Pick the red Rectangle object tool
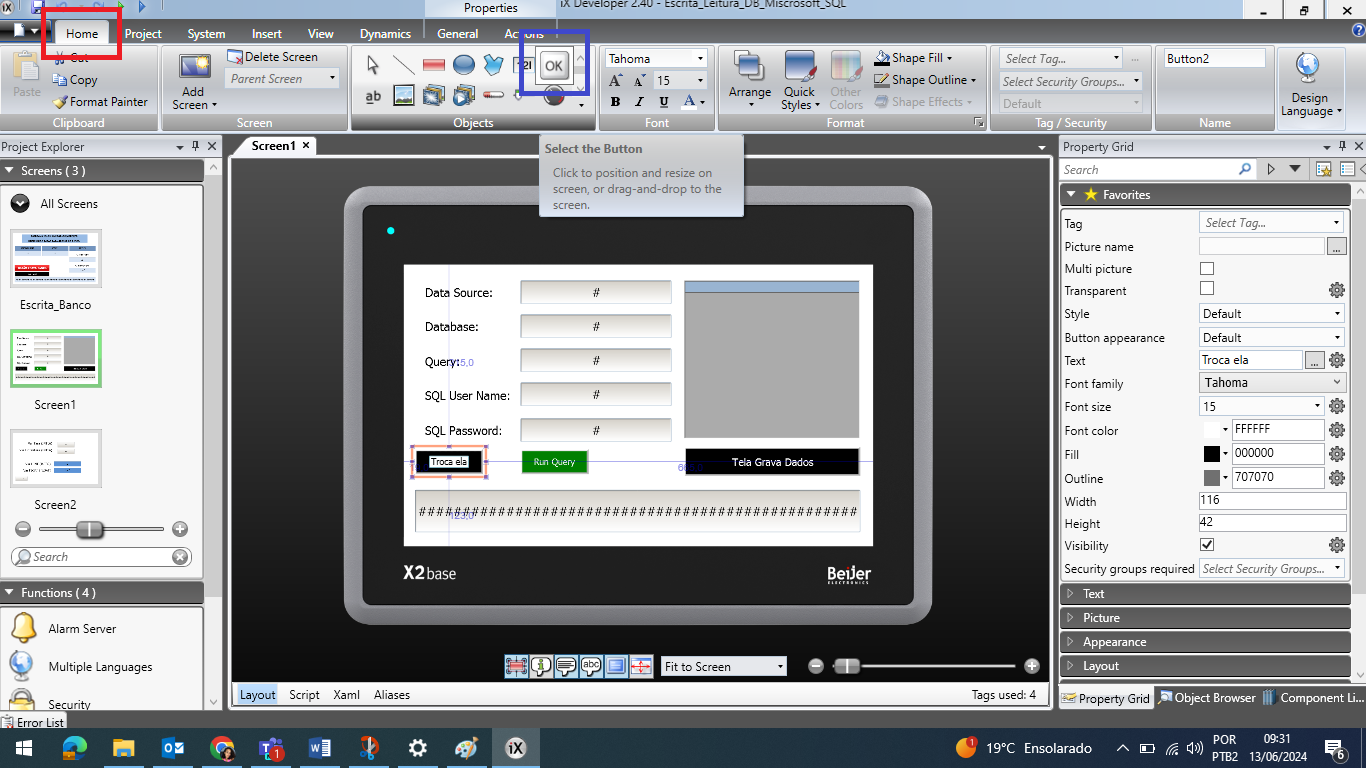1366x768 pixels. (433, 66)
